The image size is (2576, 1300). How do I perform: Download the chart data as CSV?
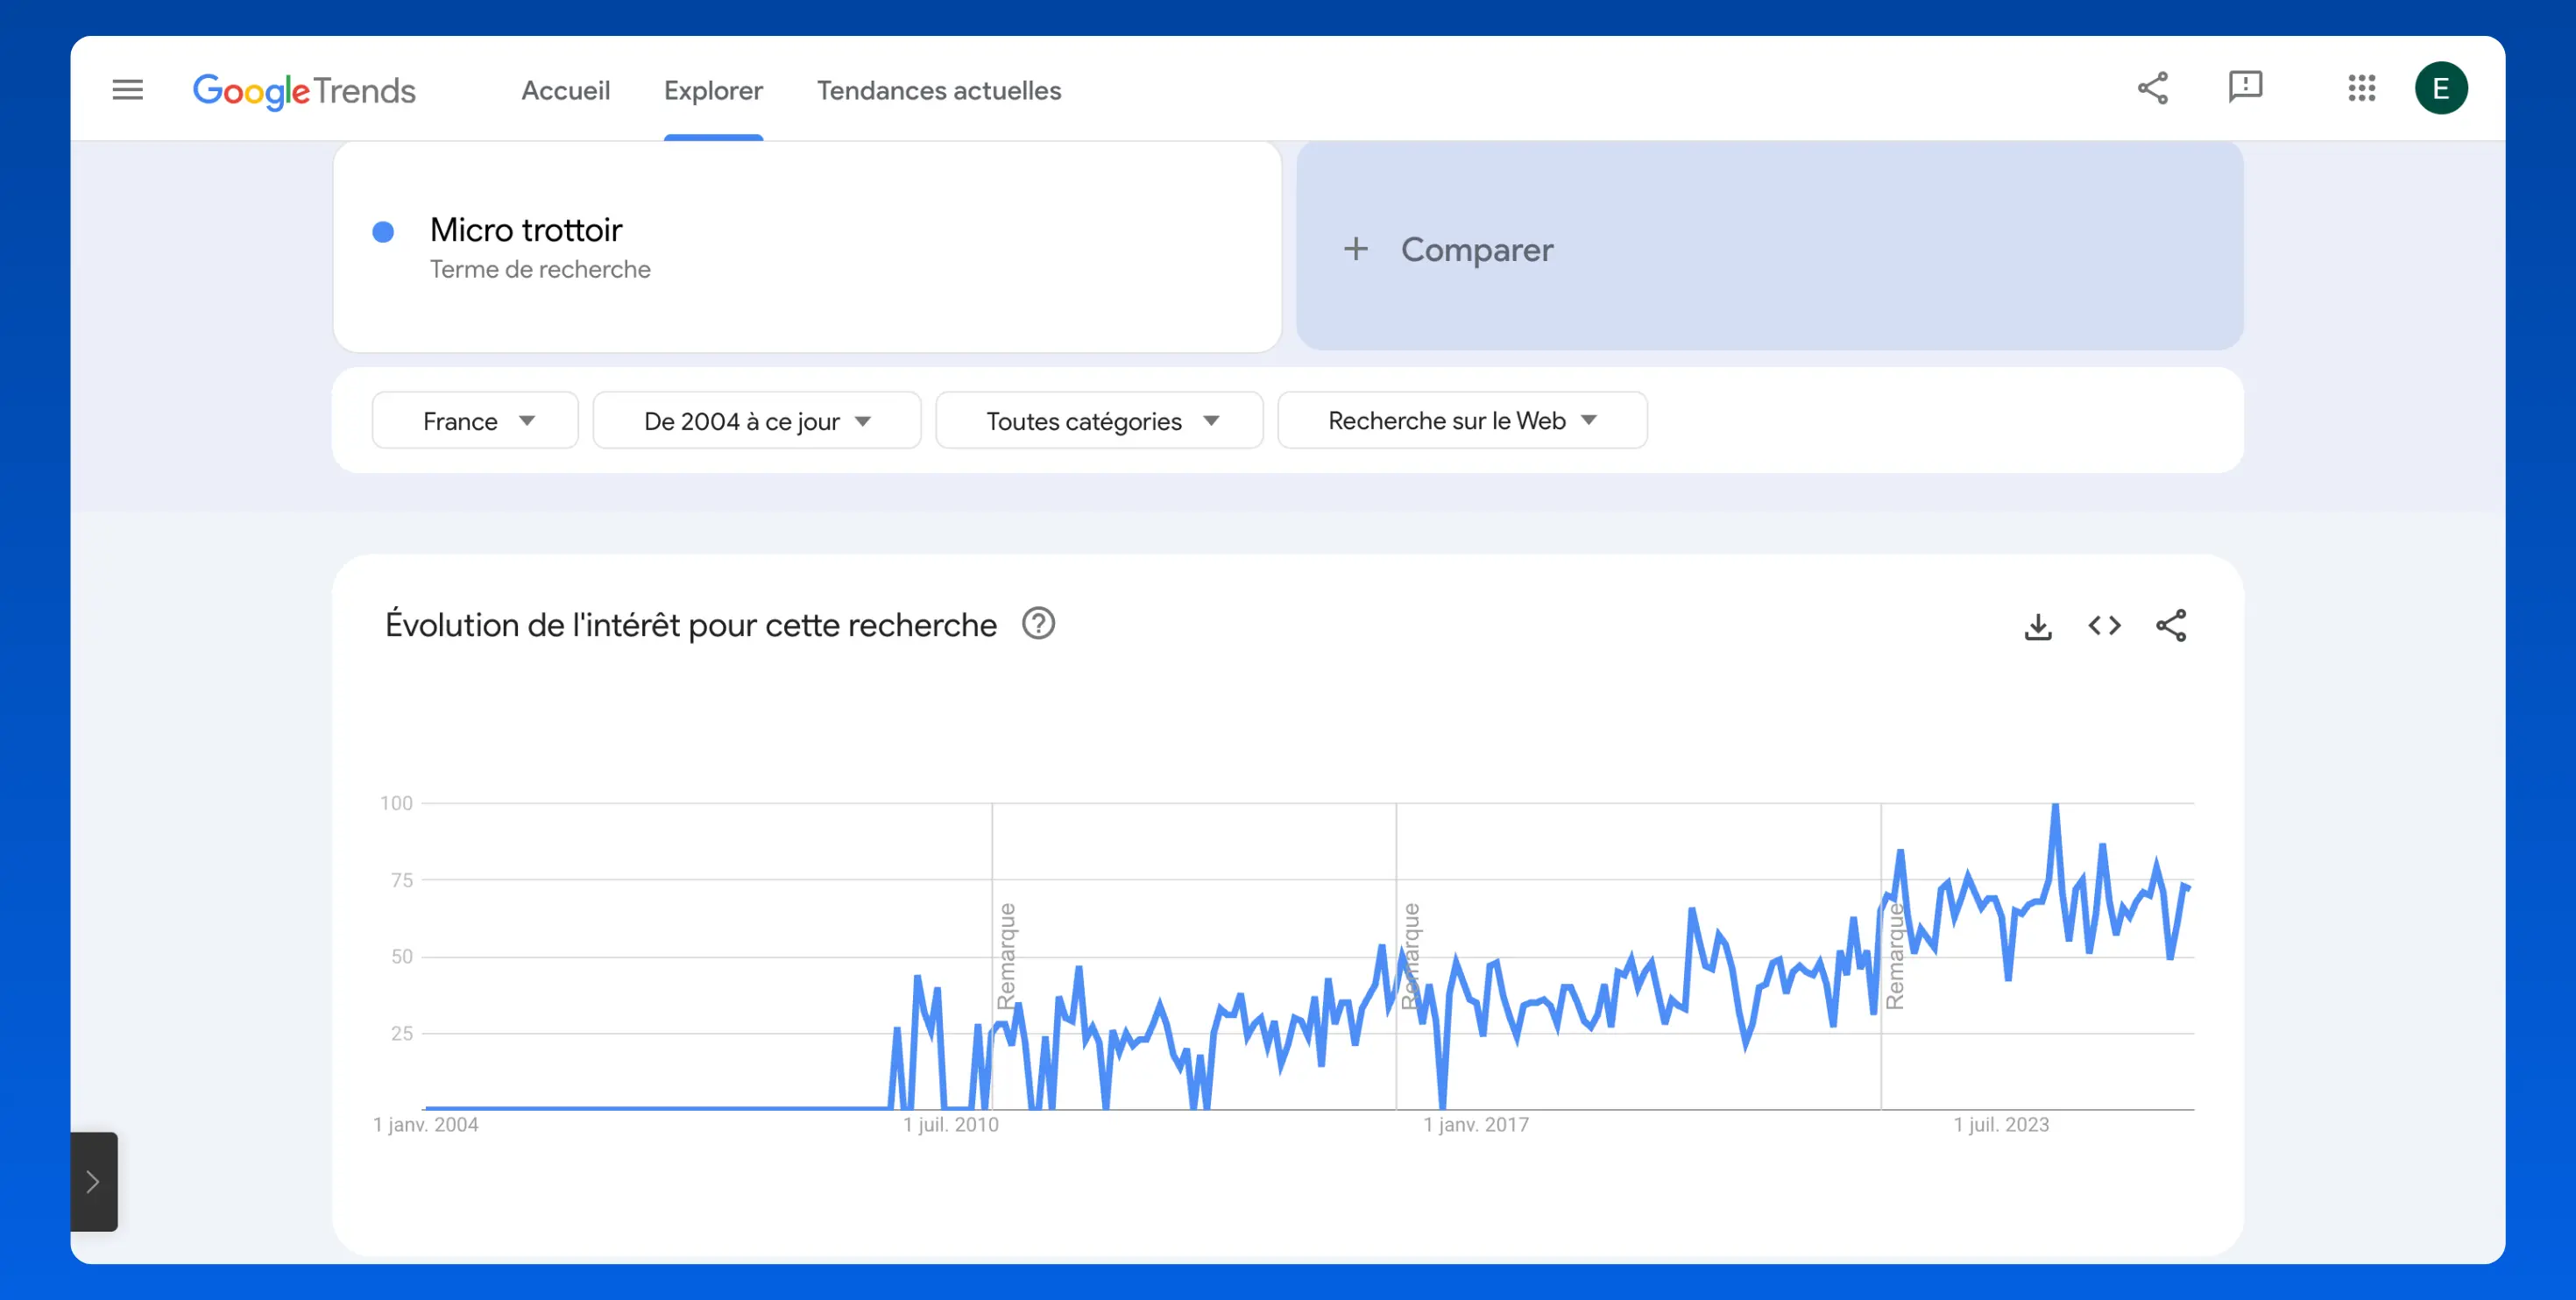[x=2037, y=627]
